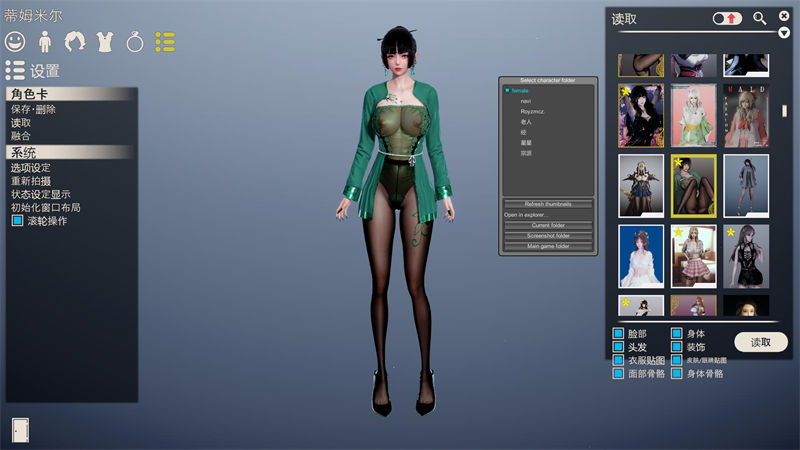This screenshot has height=450, width=800.
Task: Click the character list scrollbar handle
Action: pos(785,110)
